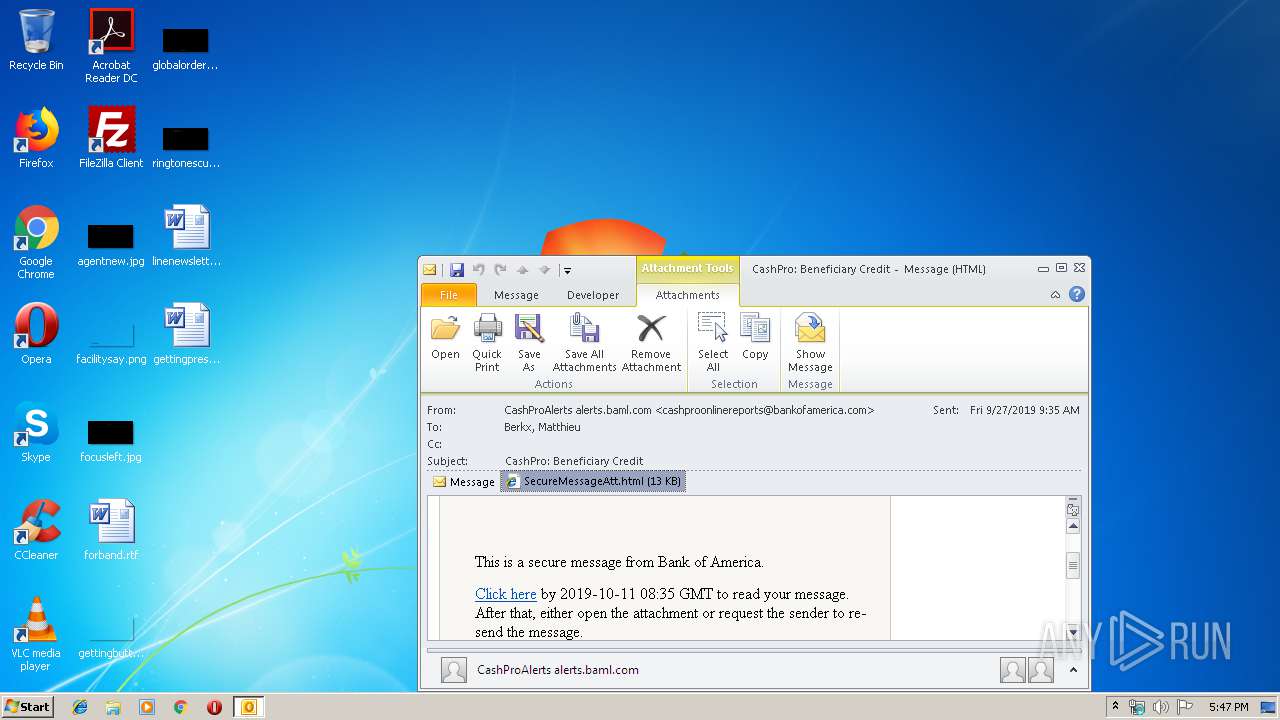Click the Attachment Tools contextual tab header
This screenshot has height=720, width=1280.
pos(687,268)
